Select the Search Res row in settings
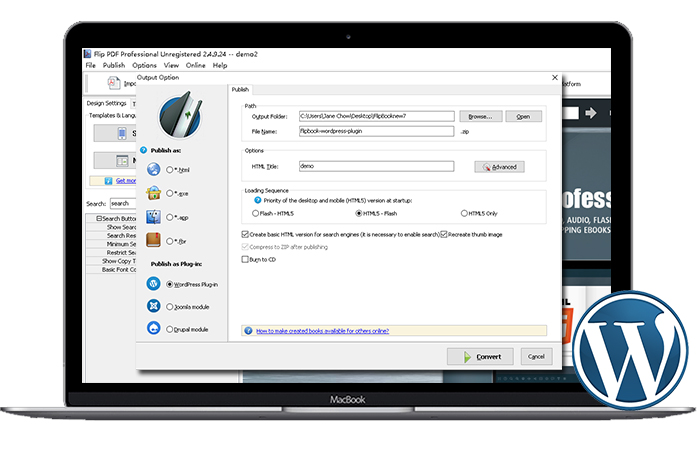This screenshot has height=450, width=700. pyautogui.click(x=111, y=236)
